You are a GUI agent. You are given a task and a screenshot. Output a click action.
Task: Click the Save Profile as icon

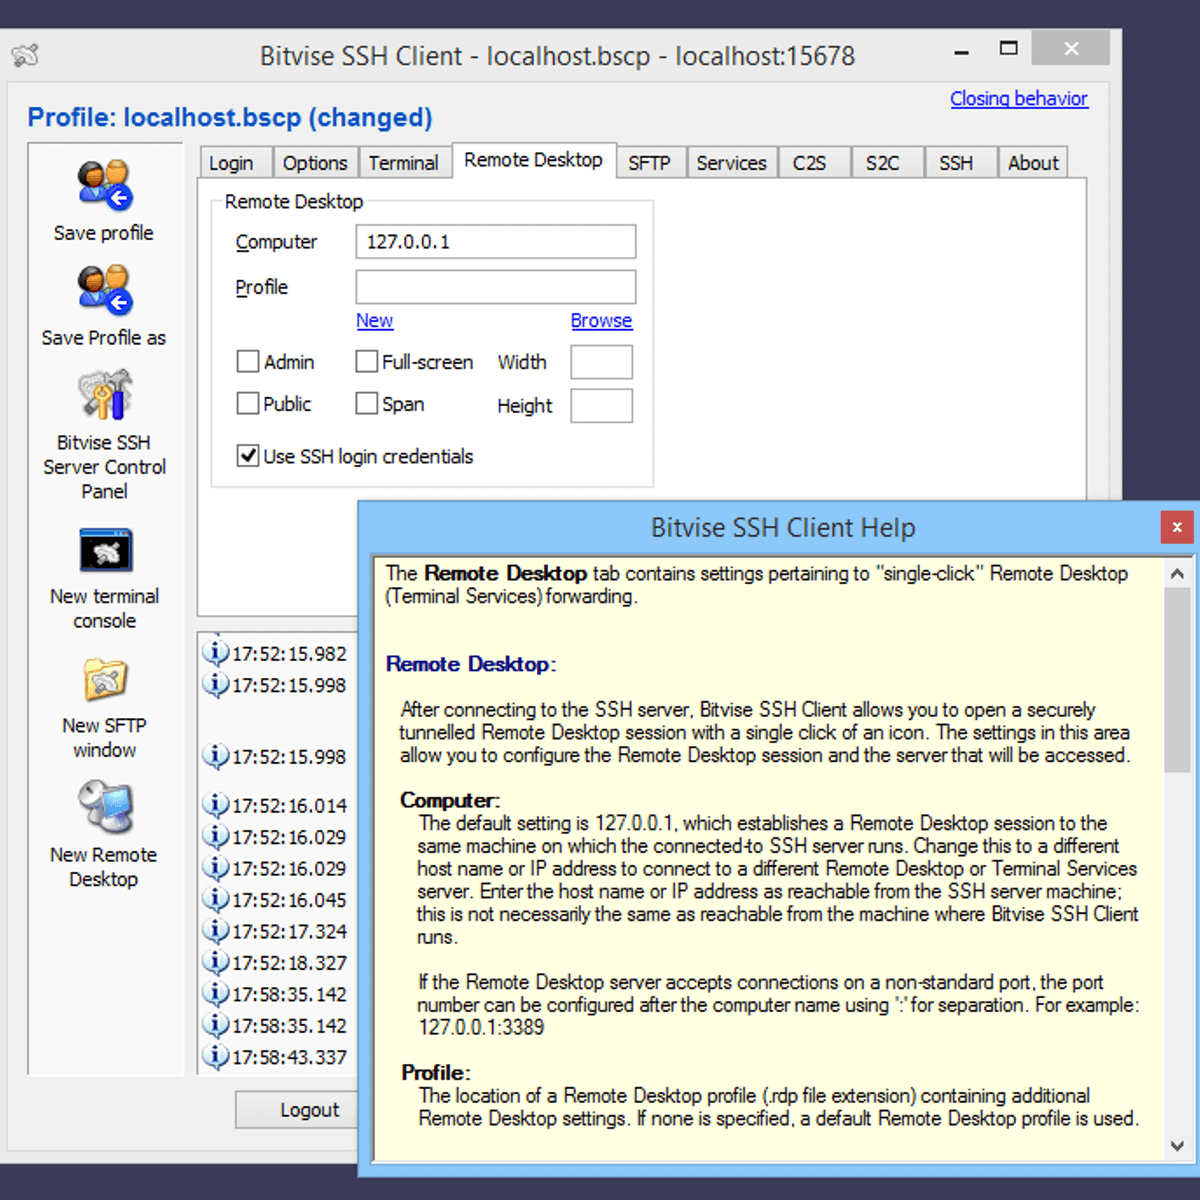pyautogui.click(x=105, y=290)
